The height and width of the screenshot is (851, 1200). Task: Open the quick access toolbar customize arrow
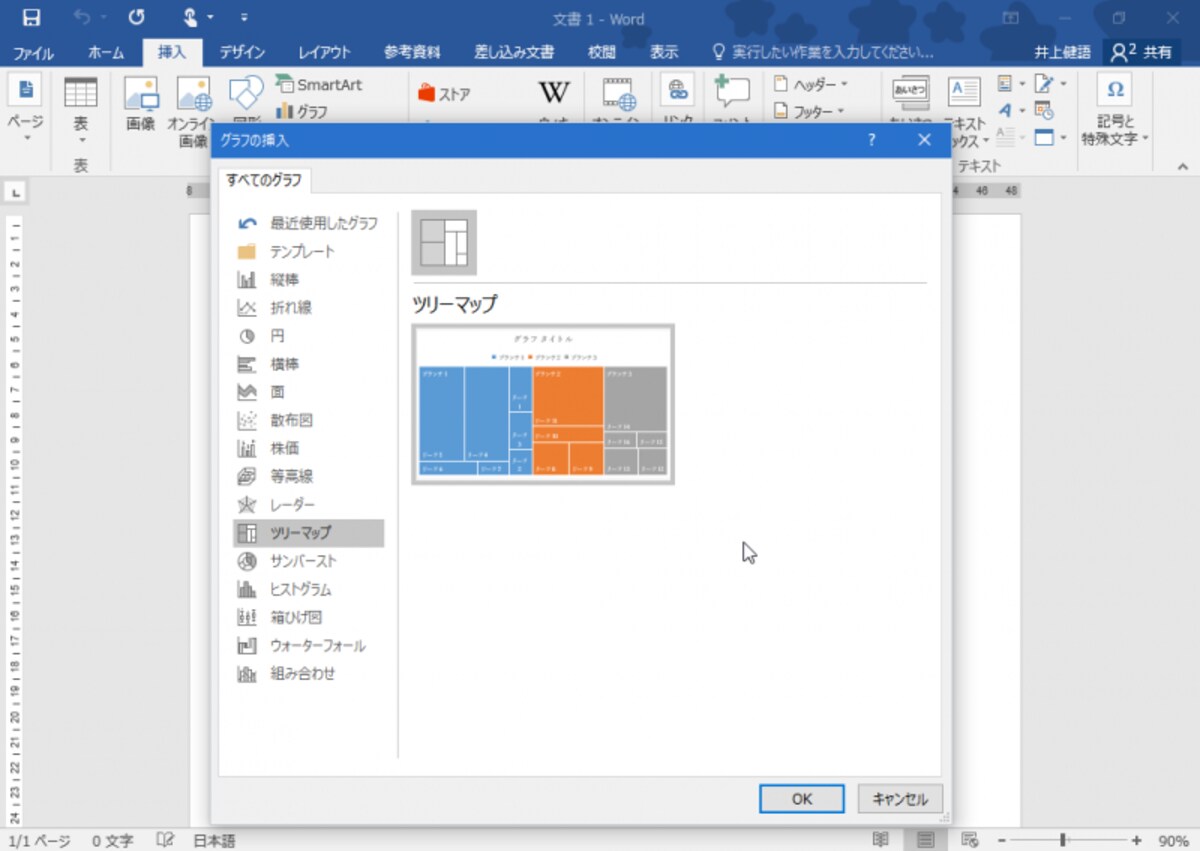click(x=245, y=18)
